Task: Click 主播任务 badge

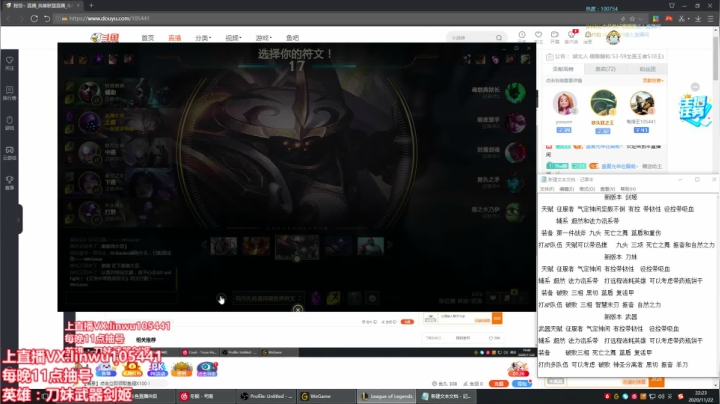Action: coord(695,110)
